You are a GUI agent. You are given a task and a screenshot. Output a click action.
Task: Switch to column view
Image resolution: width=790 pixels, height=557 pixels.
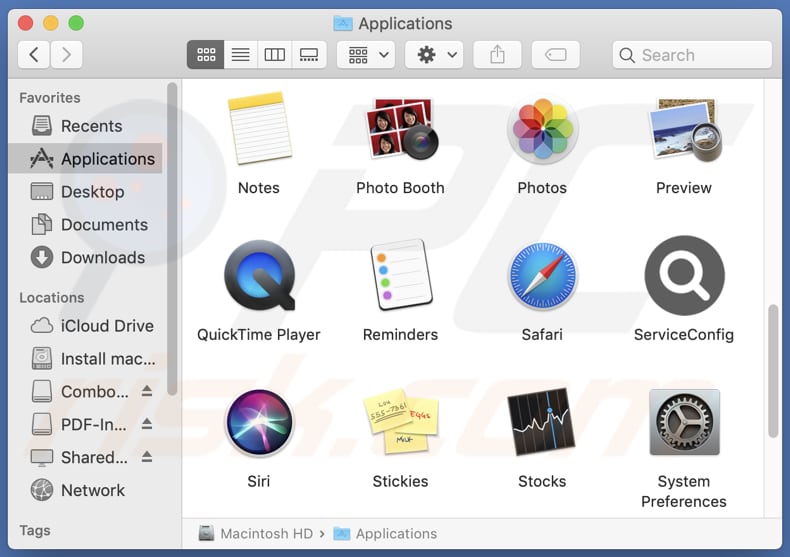[275, 54]
